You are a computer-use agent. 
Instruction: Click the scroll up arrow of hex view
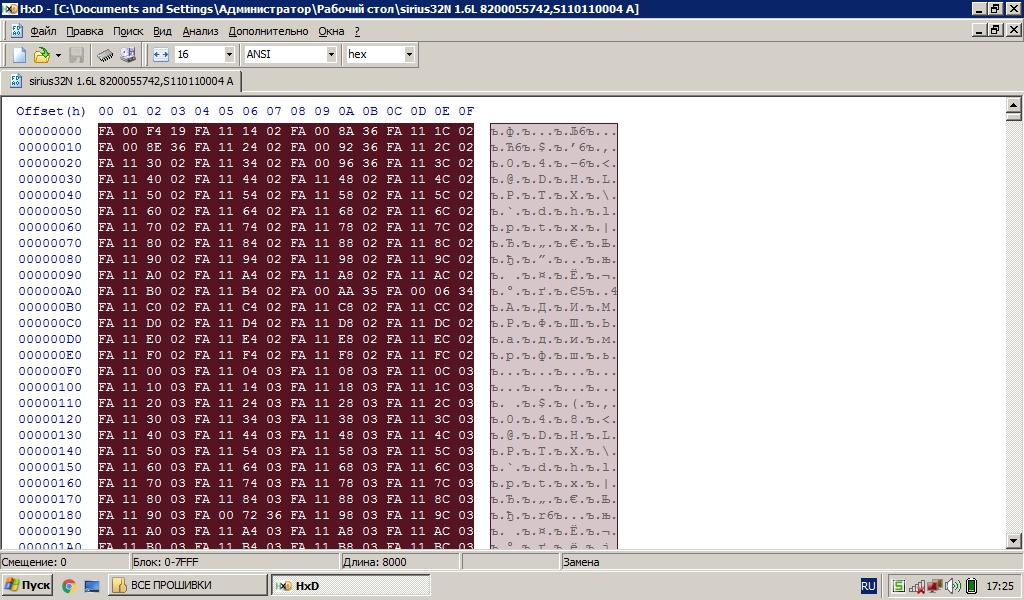[1014, 104]
